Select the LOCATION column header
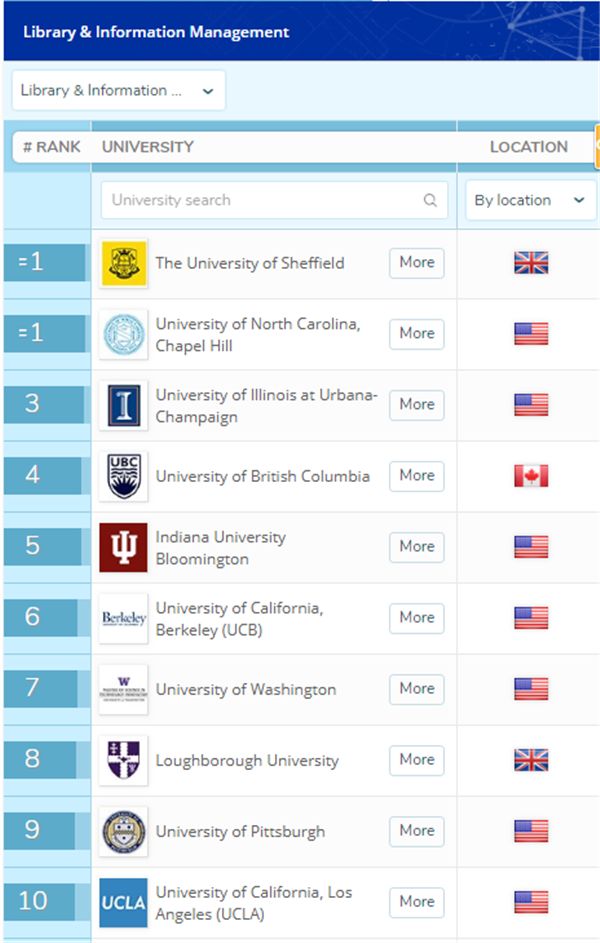The image size is (600, 943). pyautogui.click(x=528, y=147)
